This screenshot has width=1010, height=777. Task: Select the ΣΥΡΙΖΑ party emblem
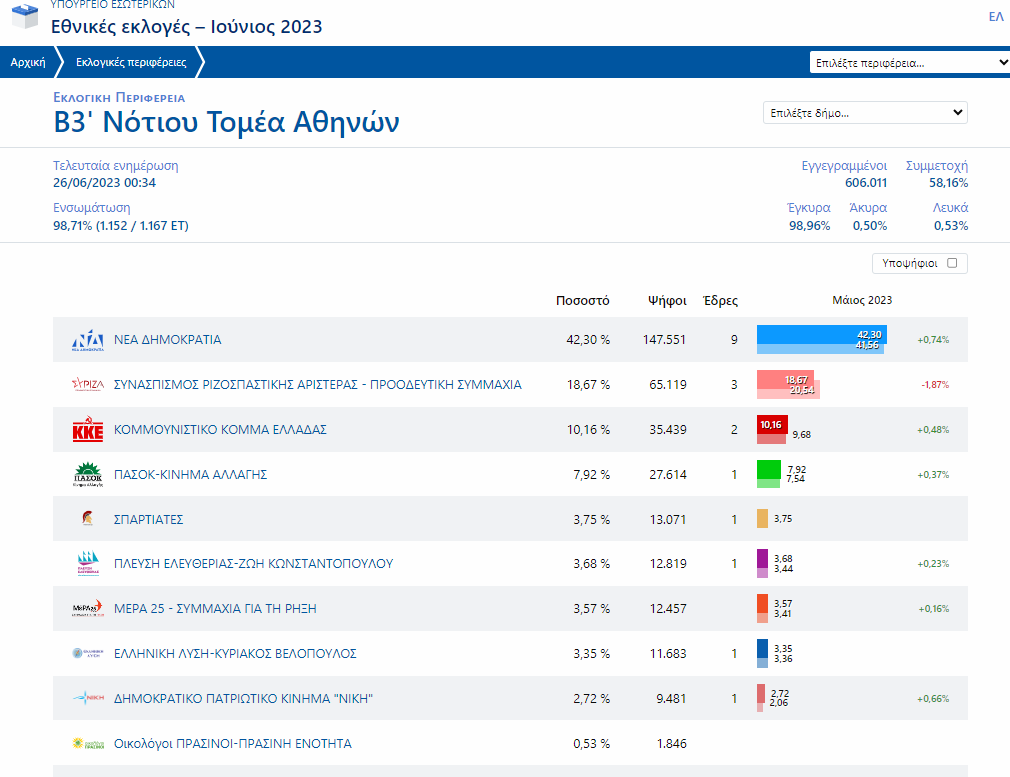pyautogui.click(x=89, y=384)
